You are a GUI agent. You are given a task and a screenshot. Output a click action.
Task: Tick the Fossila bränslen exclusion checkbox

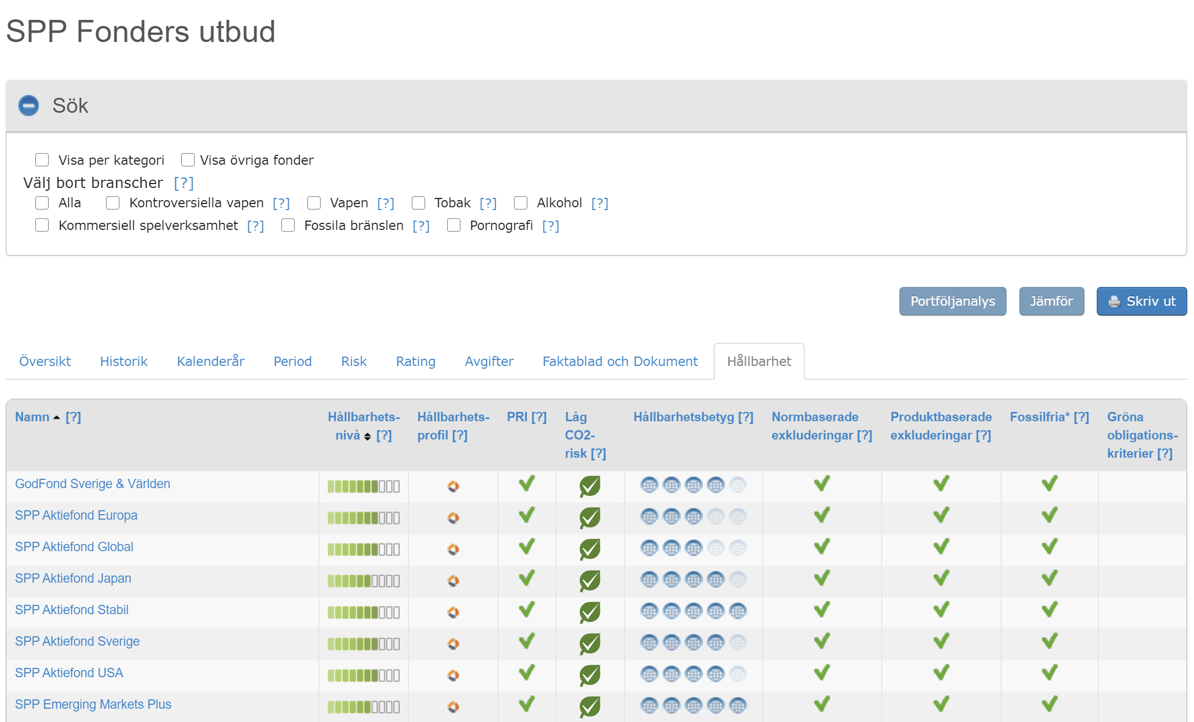pos(288,226)
